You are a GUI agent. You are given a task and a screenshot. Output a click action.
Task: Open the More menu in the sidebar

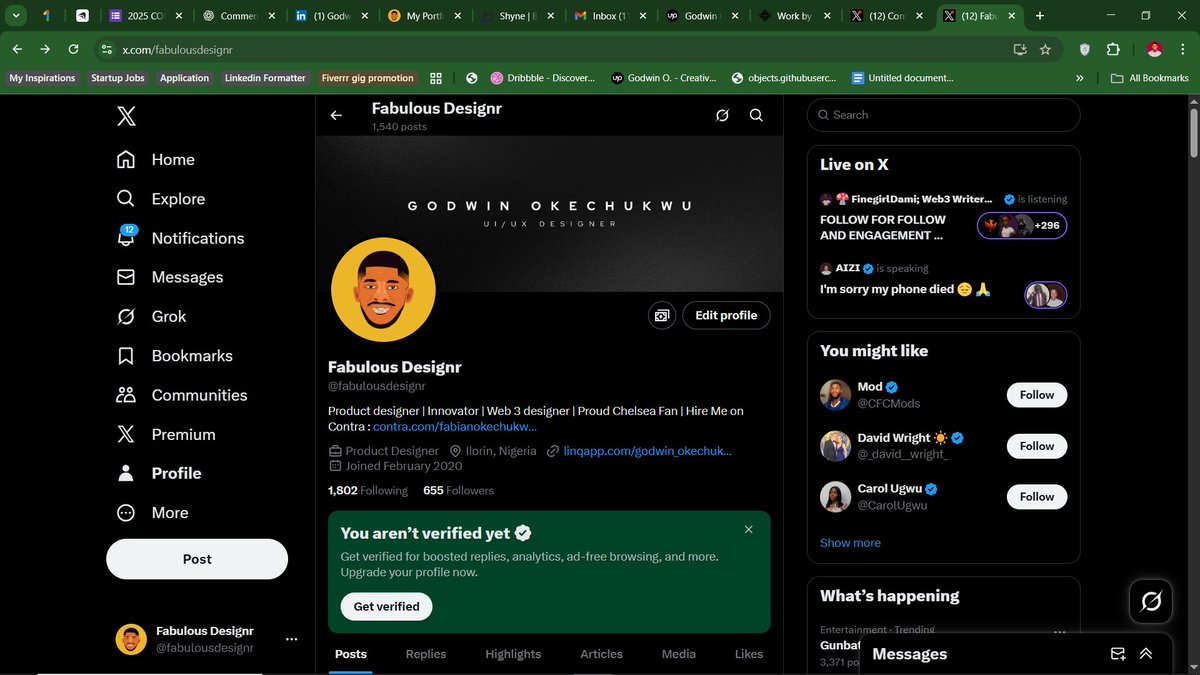[152, 513]
